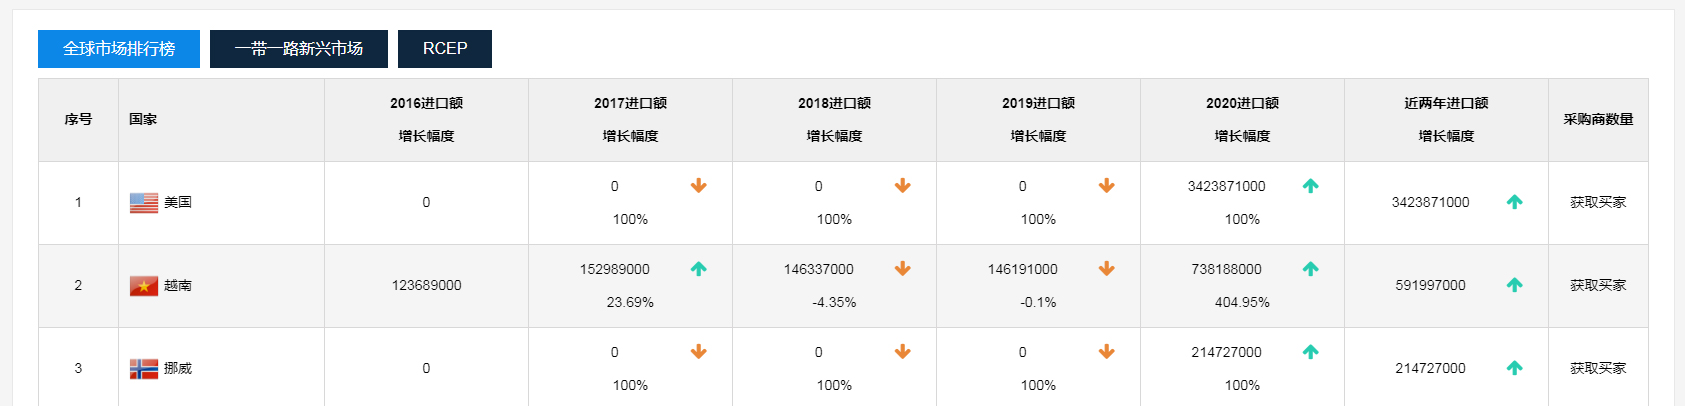Click 获取买家 link for 美国
The image size is (1685, 406).
(1598, 202)
